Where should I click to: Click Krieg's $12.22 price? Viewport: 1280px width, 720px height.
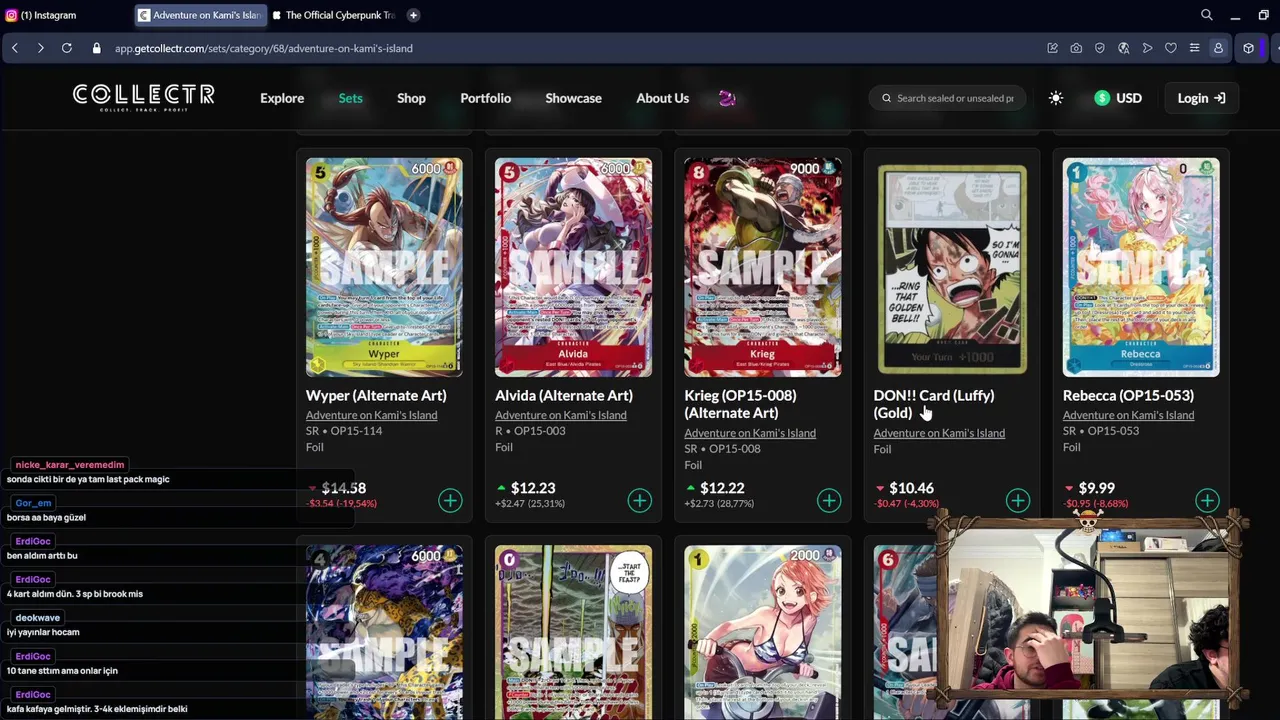[722, 488]
